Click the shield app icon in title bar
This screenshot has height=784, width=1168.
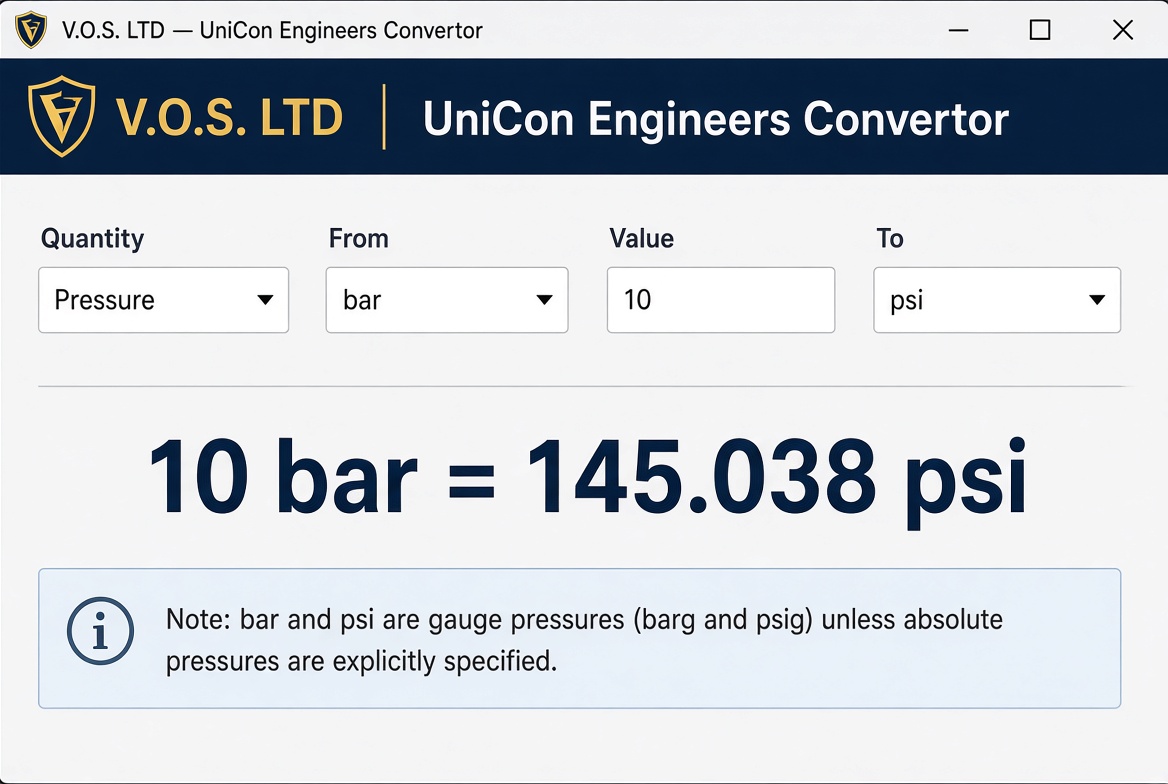(31, 30)
